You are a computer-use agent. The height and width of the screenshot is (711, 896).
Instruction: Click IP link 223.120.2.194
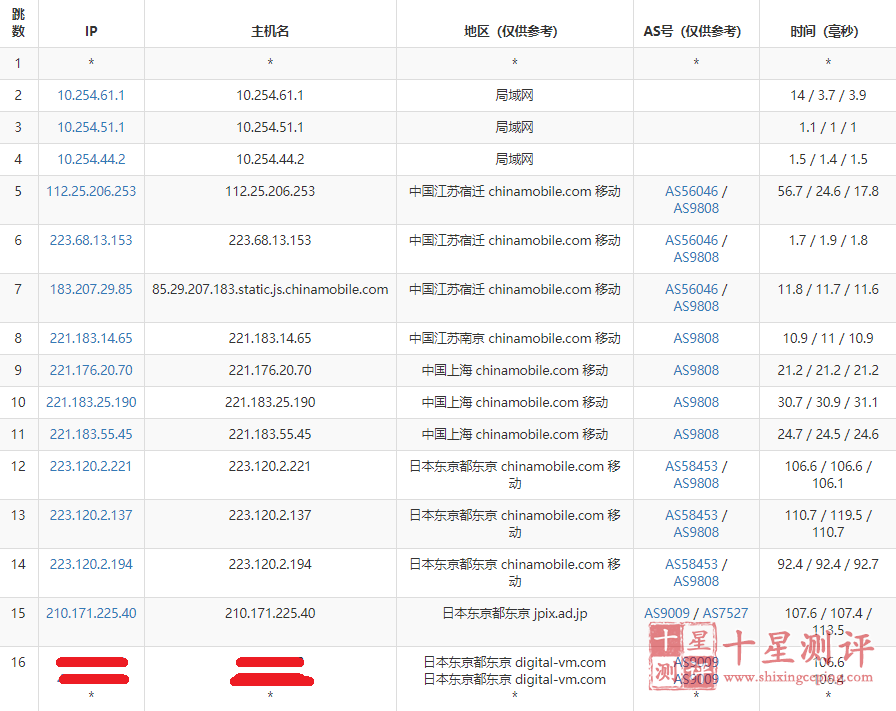pos(91,565)
